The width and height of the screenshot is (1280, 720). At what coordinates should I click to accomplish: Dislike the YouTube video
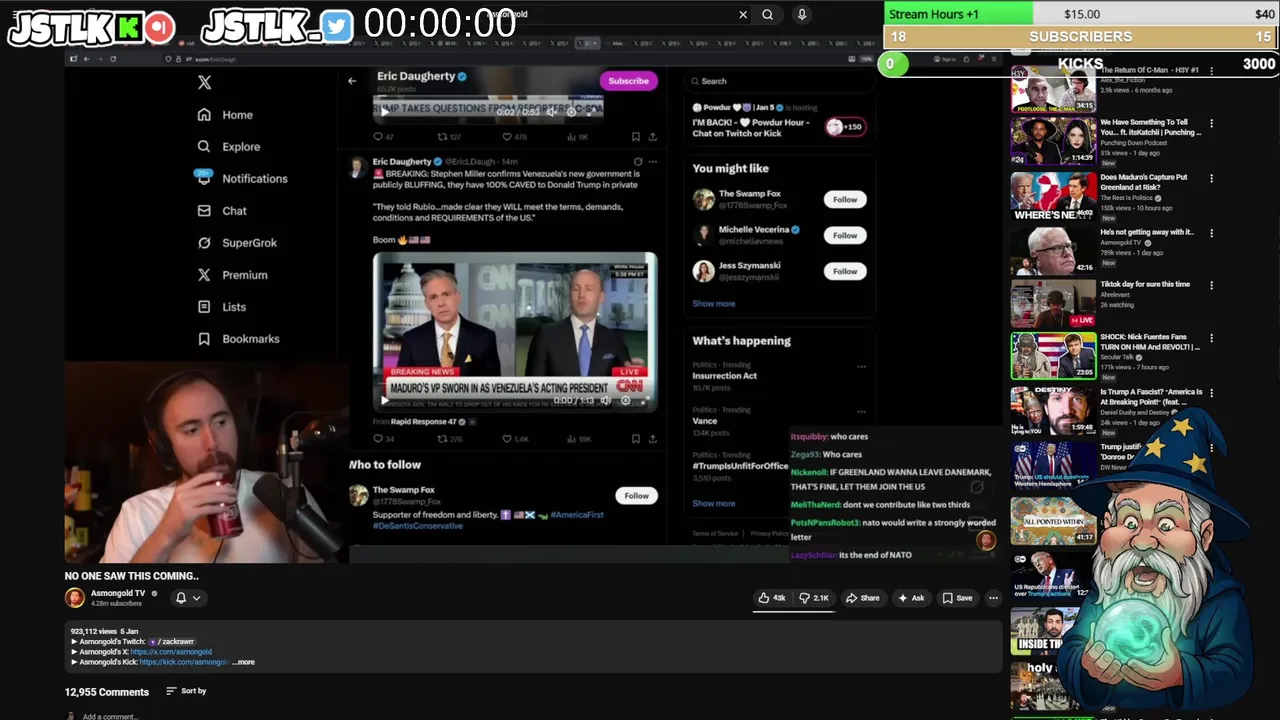tap(814, 598)
